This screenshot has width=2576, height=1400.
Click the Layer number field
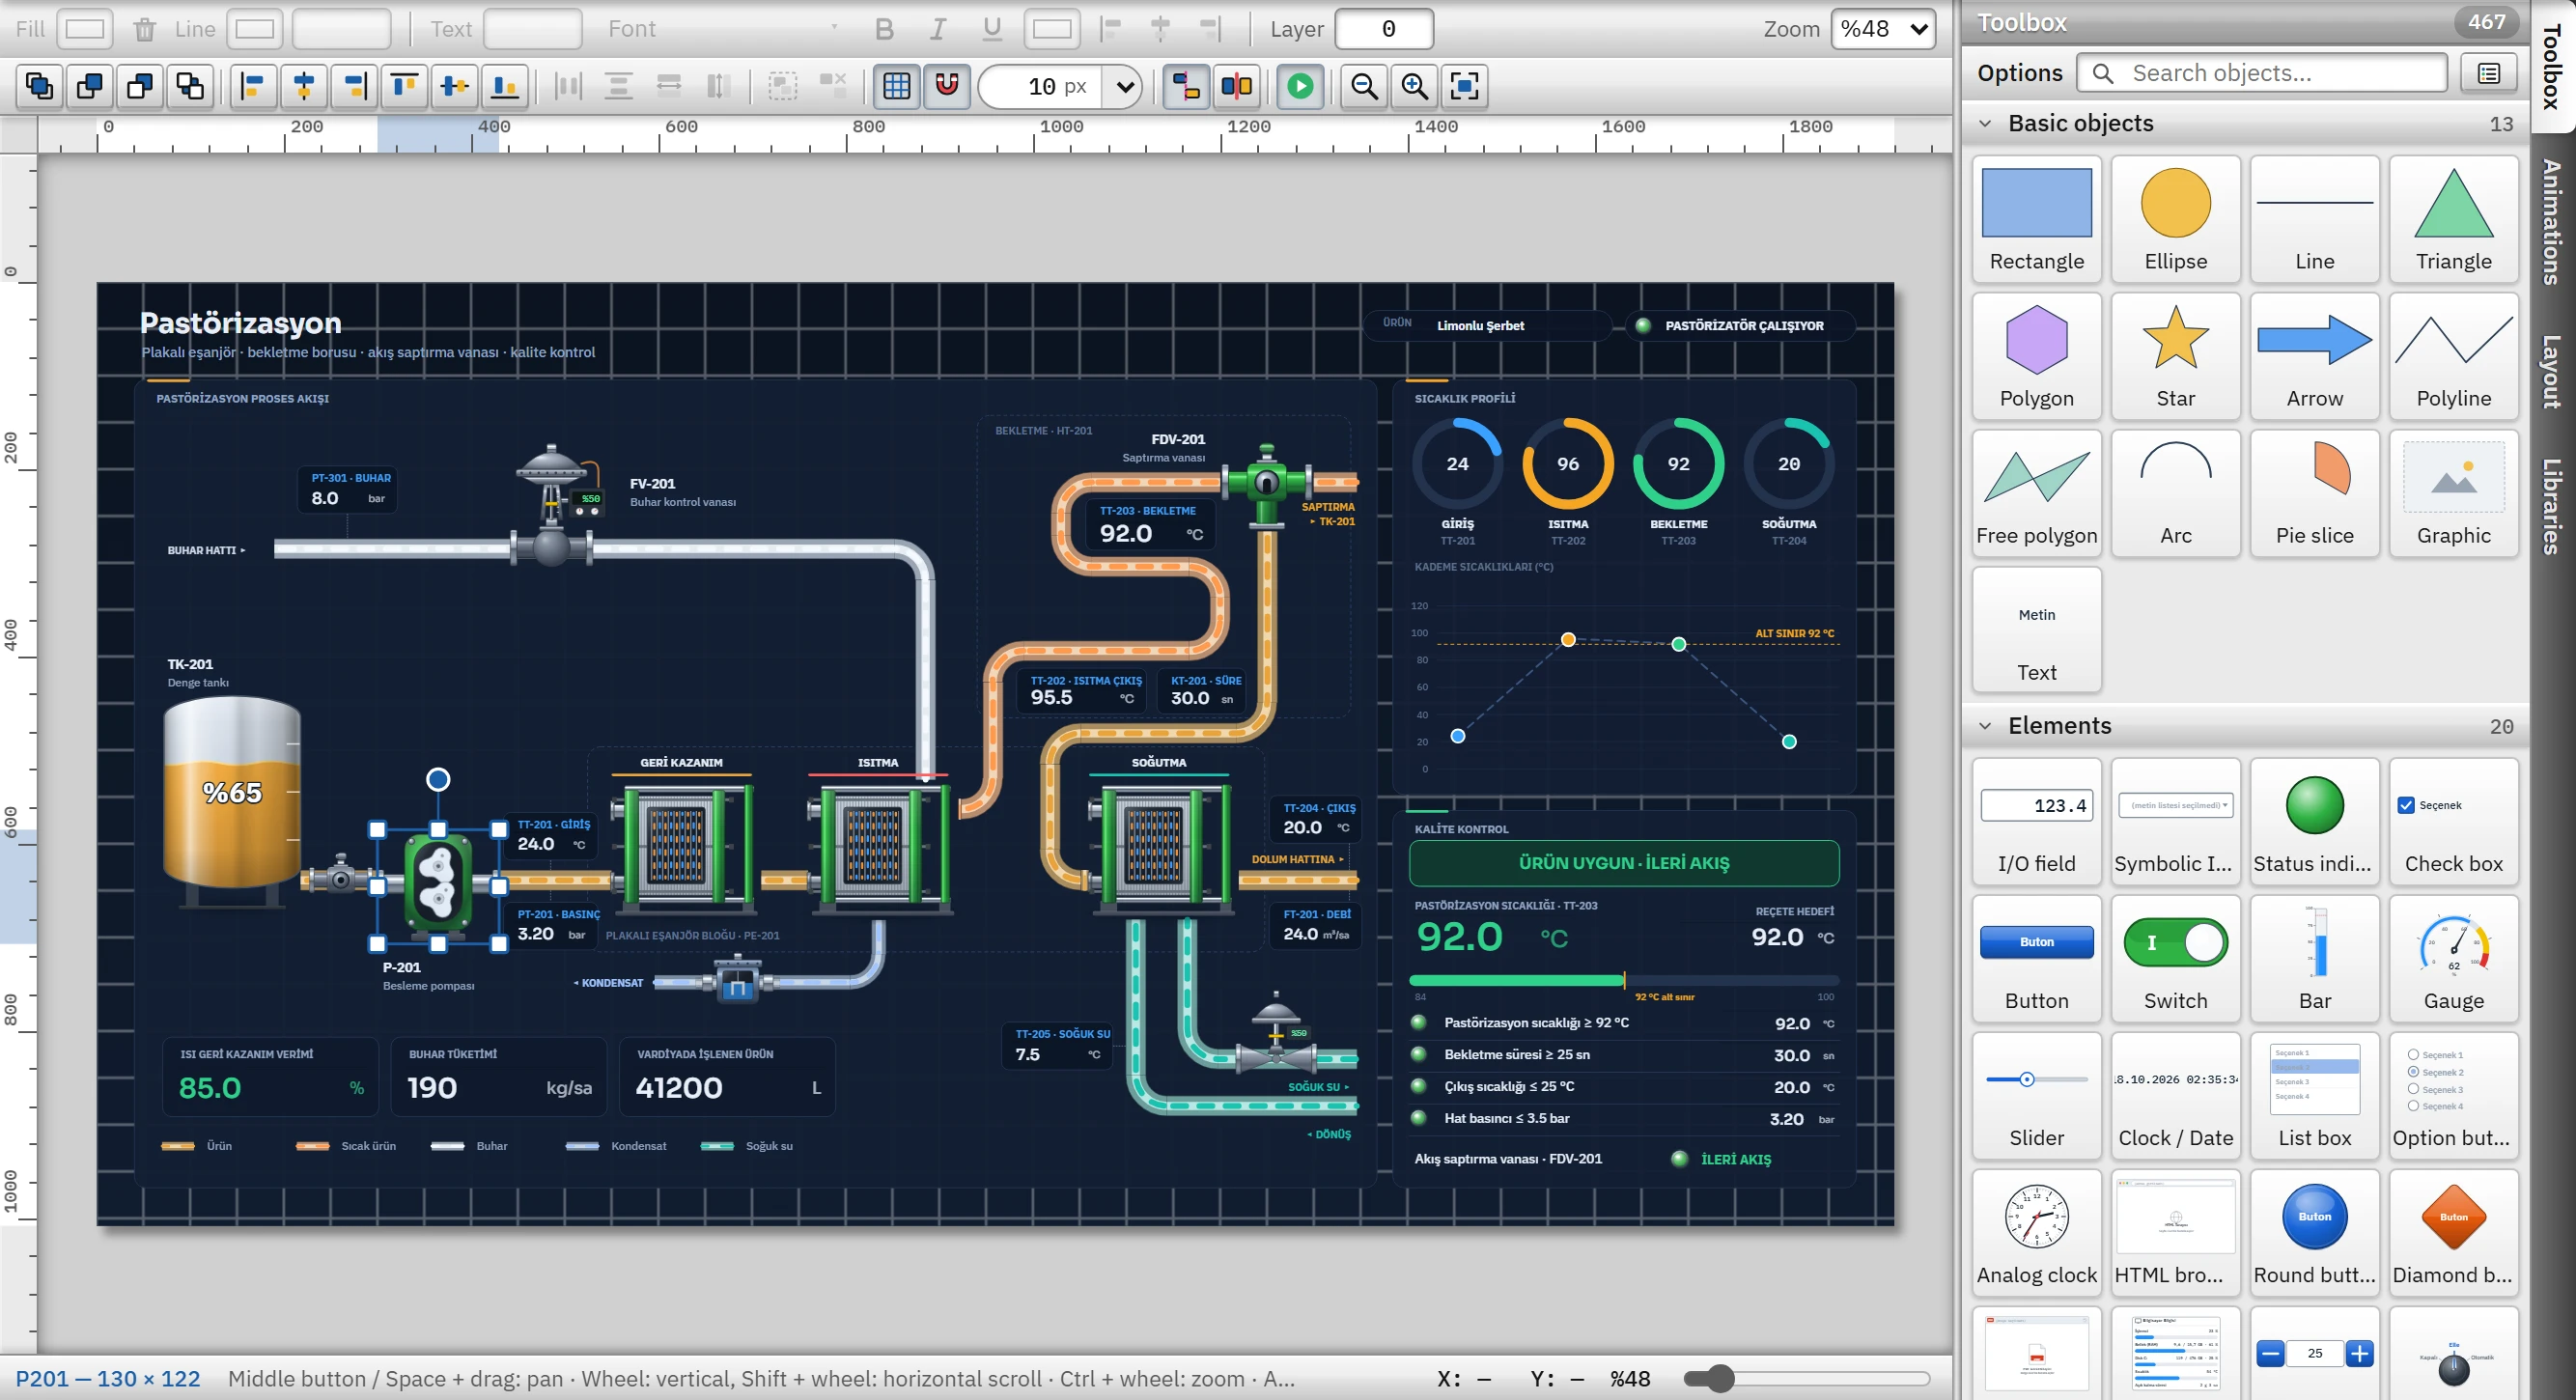[1385, 29]
